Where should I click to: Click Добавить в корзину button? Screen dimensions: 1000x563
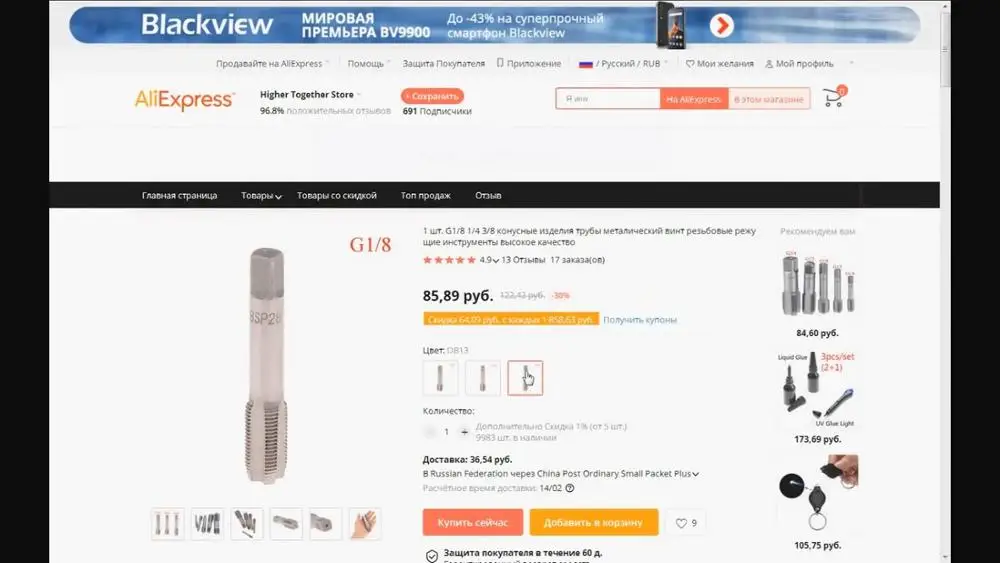tap(594, 522)
